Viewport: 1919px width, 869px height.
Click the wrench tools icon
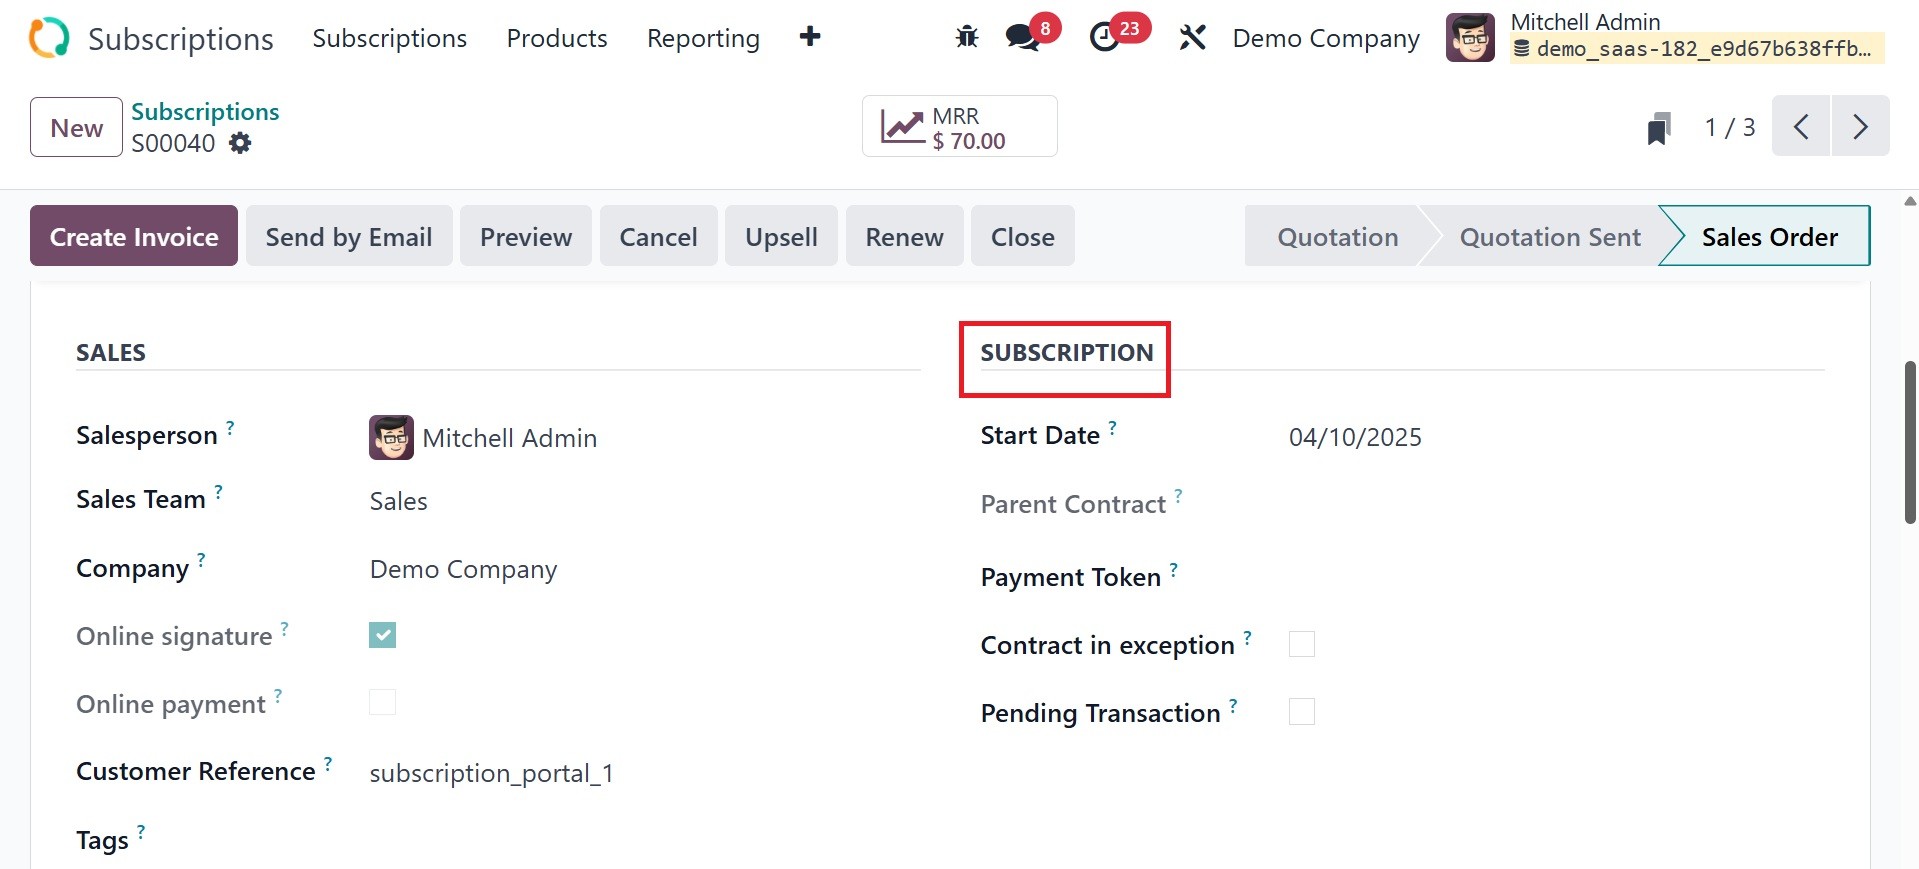pyautogui.click(x=1192, y=38)
